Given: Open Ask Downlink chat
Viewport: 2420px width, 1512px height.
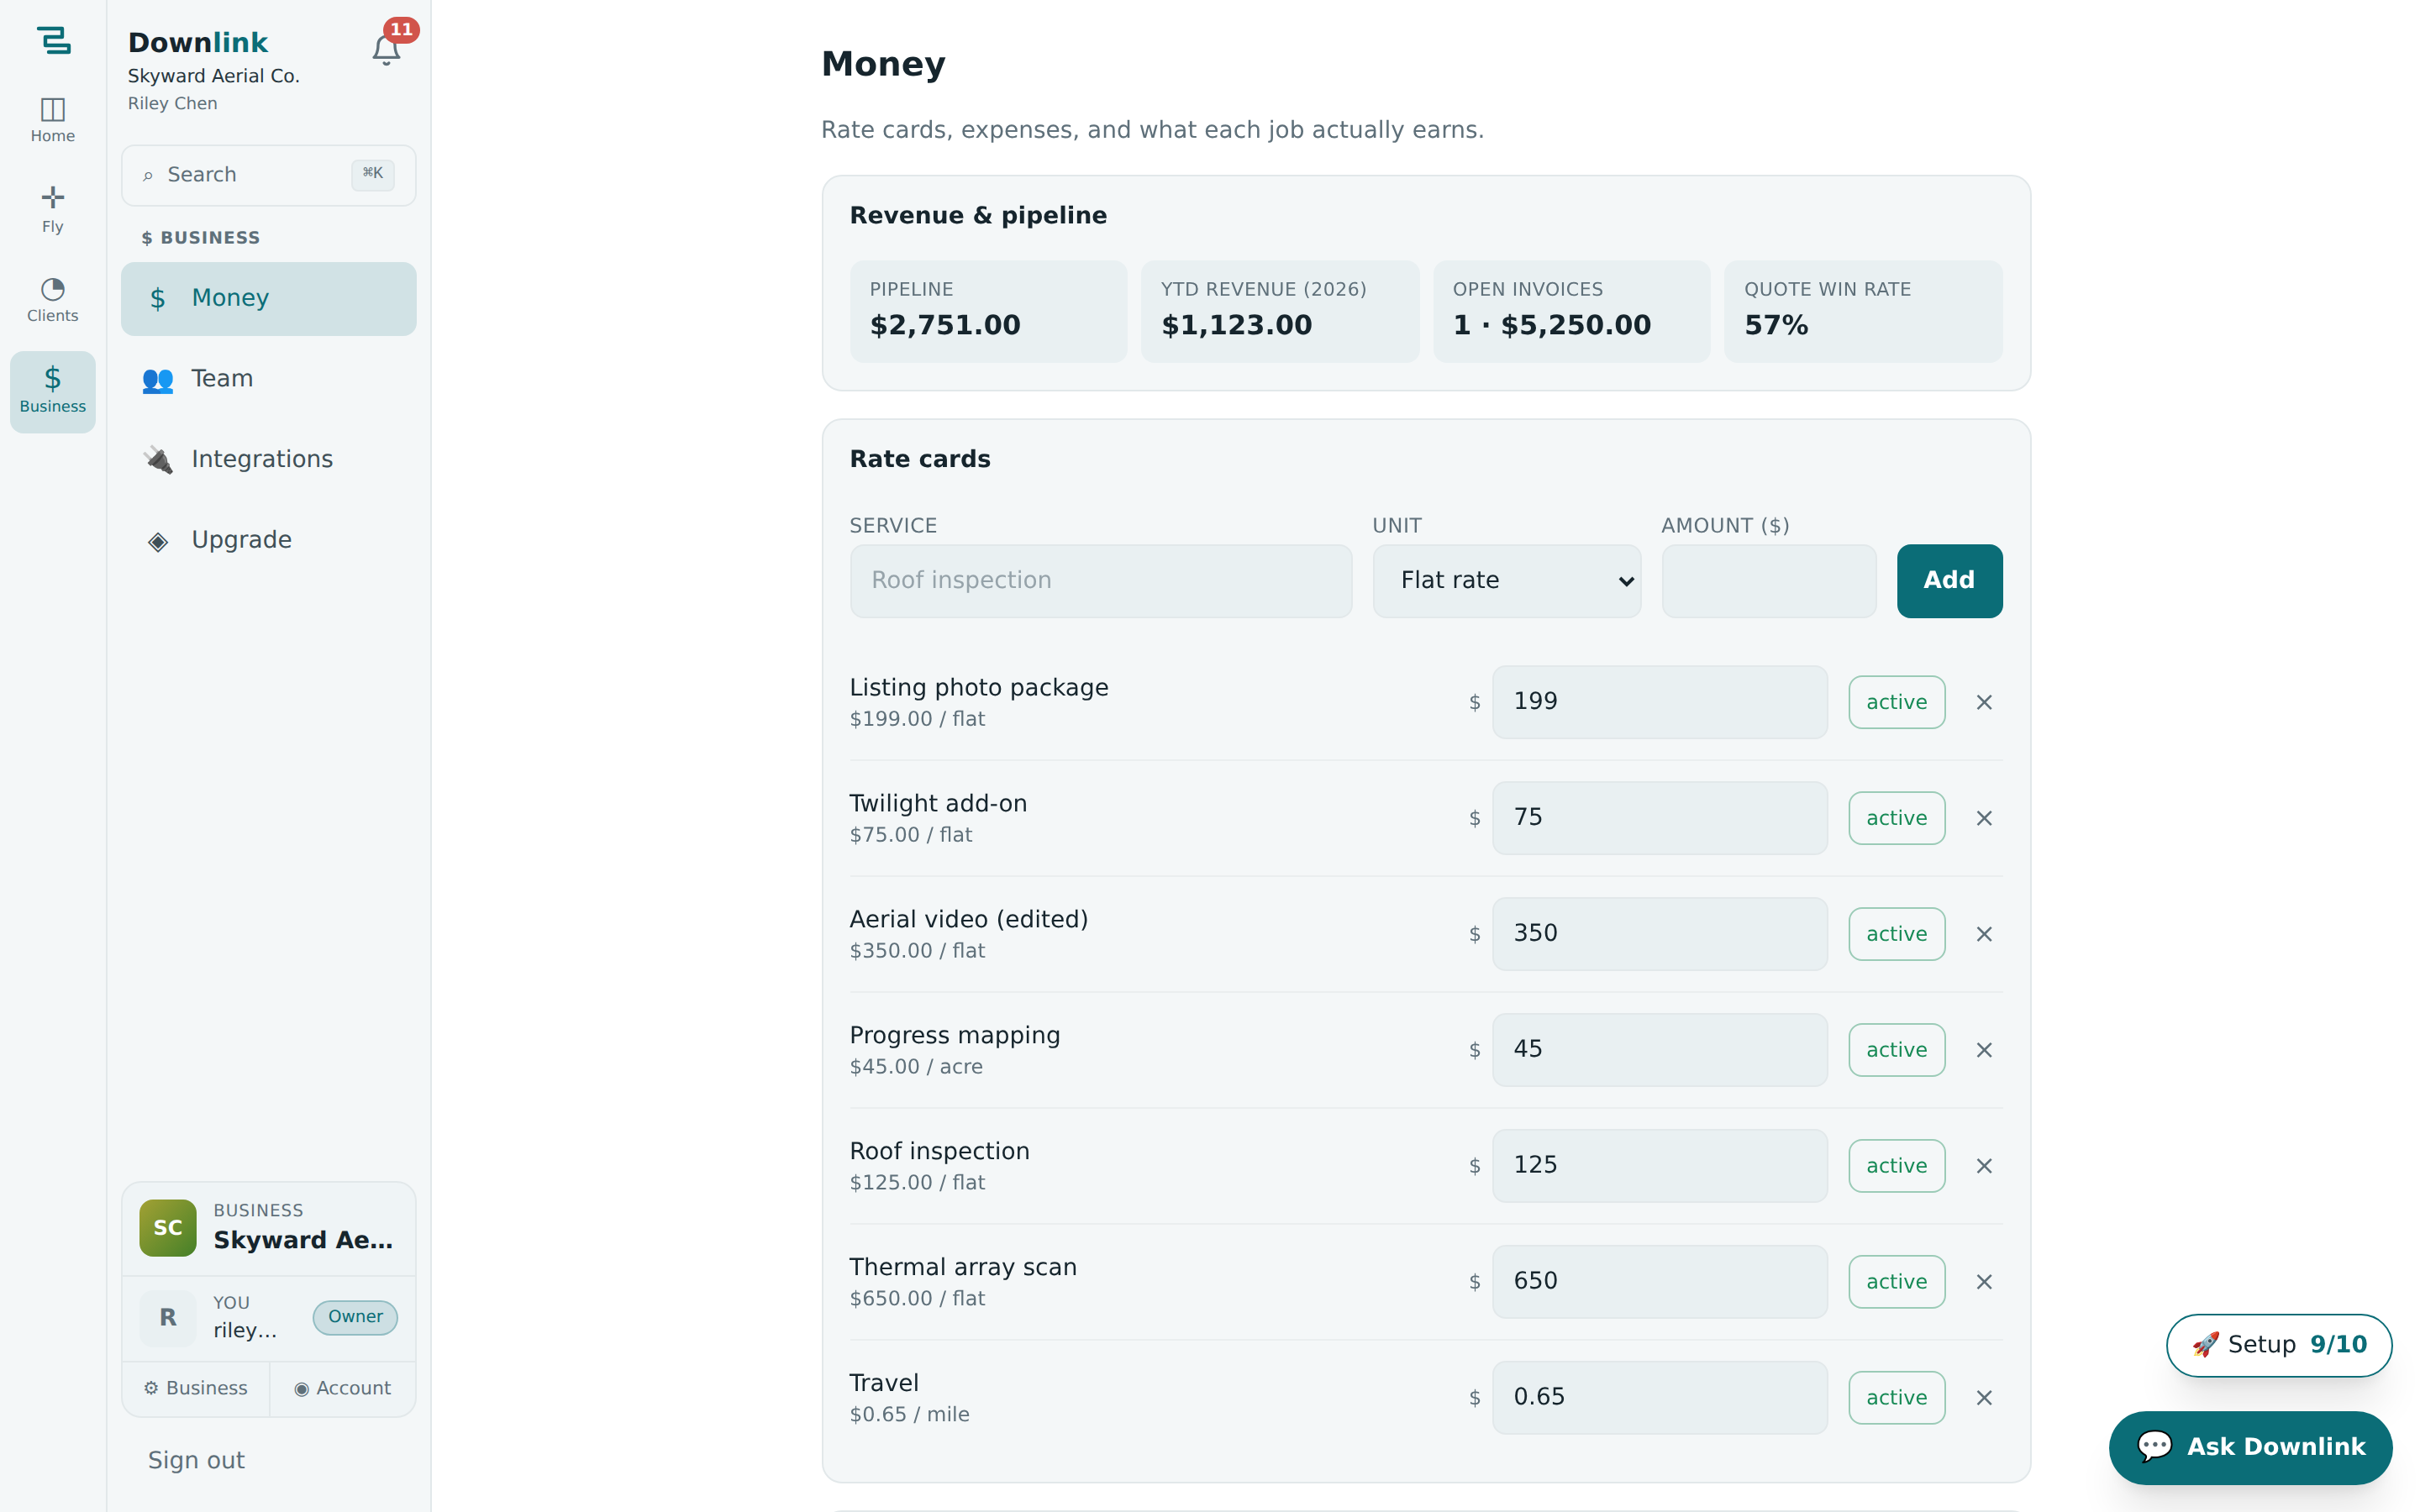Looking at the screenshot, I should tap(2250, 1447).
